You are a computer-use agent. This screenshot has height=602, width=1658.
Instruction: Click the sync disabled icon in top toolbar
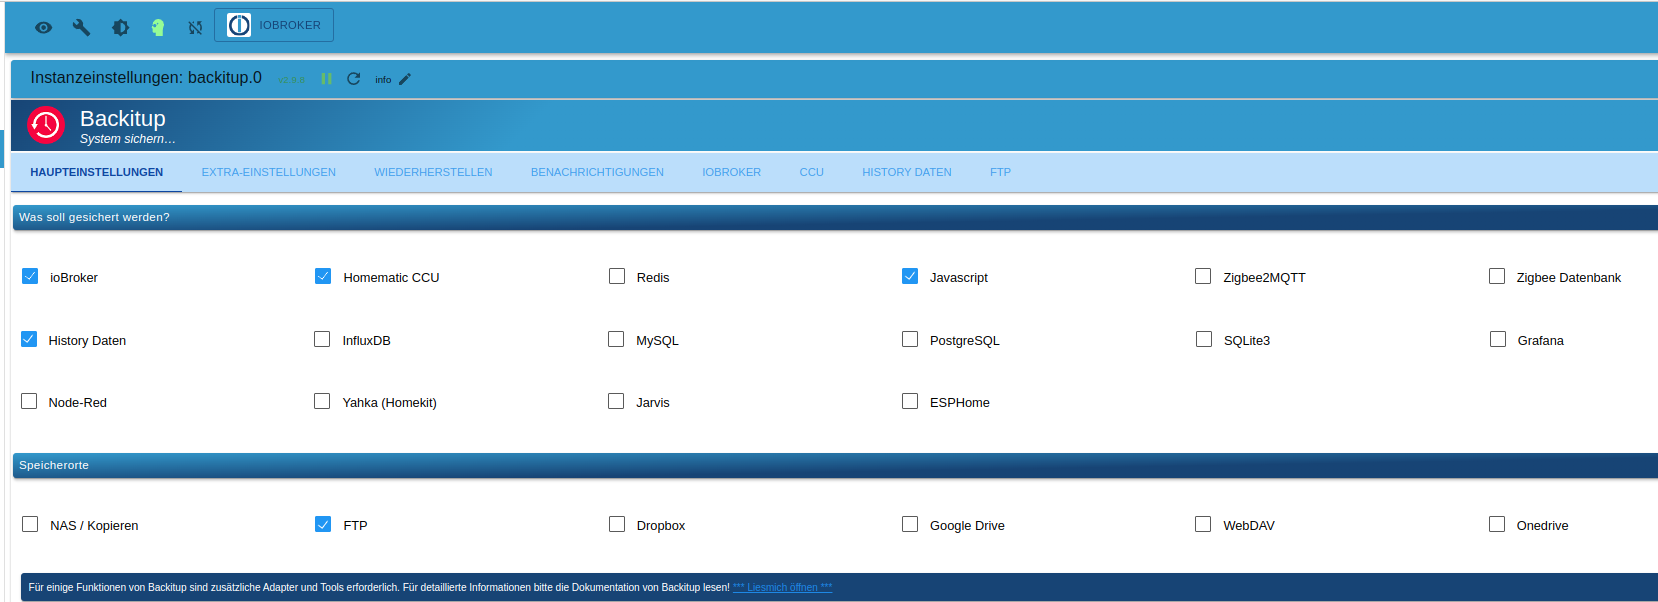tap(195, 28)
